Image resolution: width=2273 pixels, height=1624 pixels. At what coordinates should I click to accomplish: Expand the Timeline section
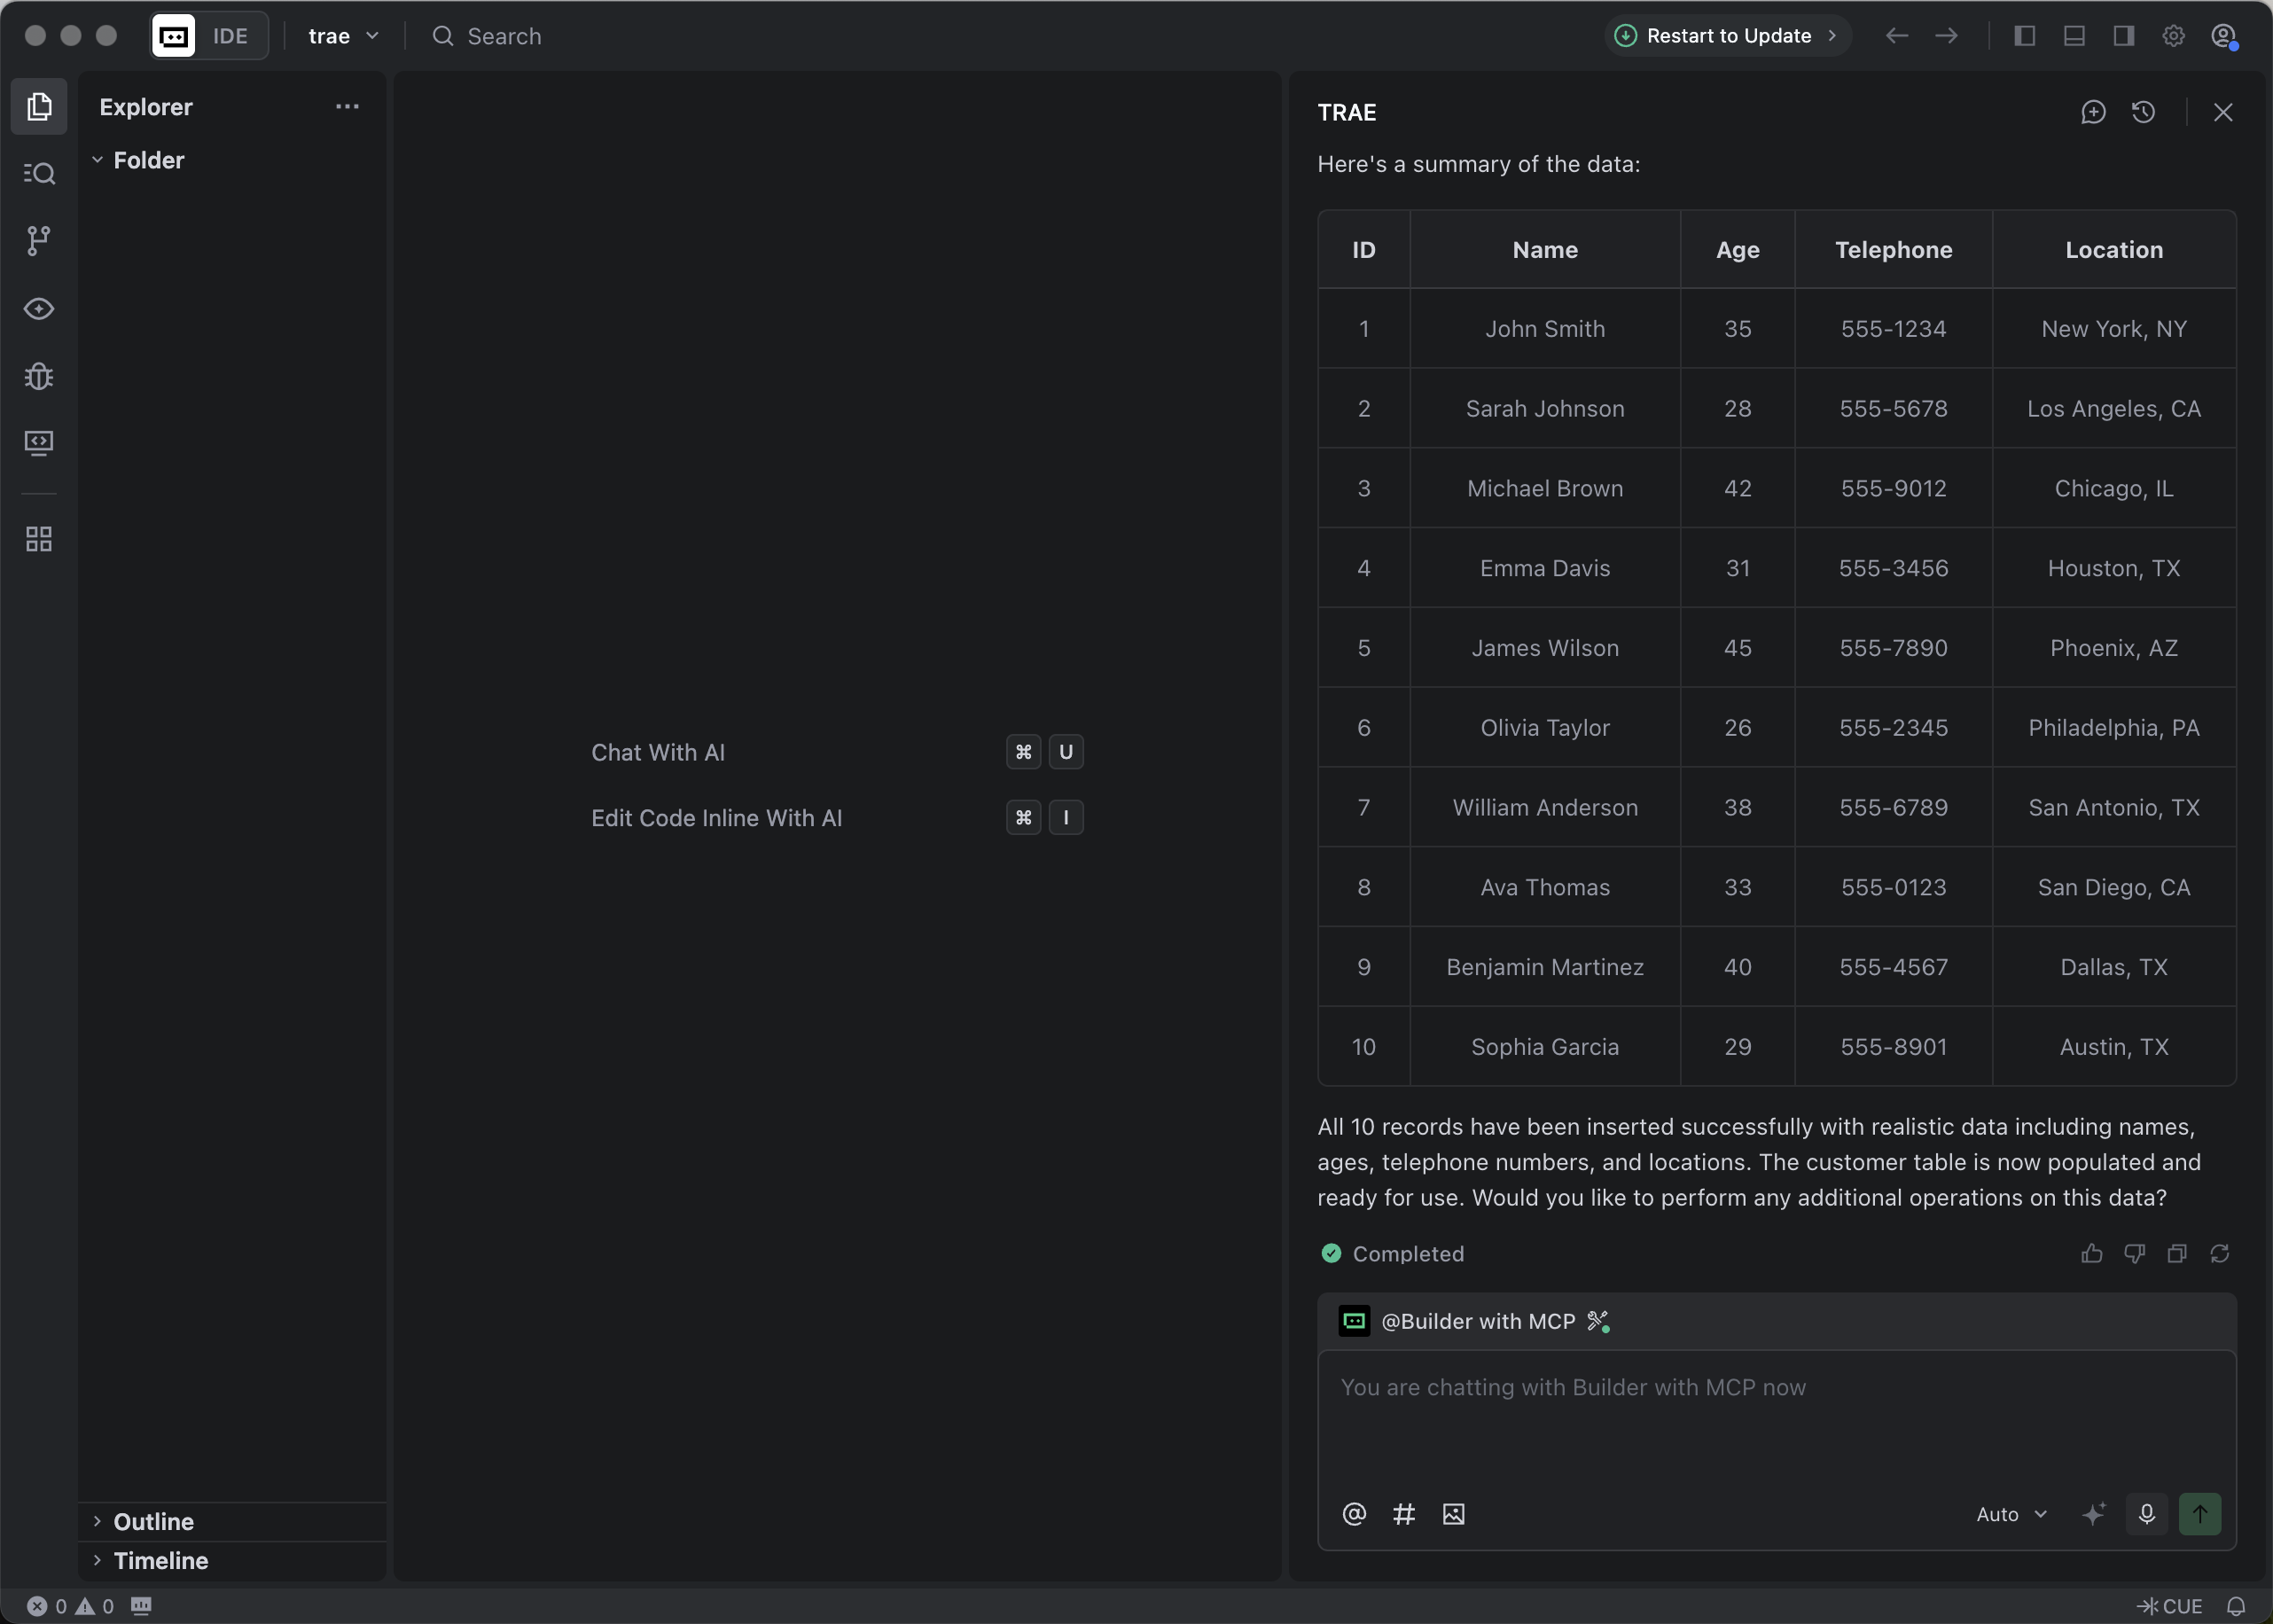tap(160, 1560)
